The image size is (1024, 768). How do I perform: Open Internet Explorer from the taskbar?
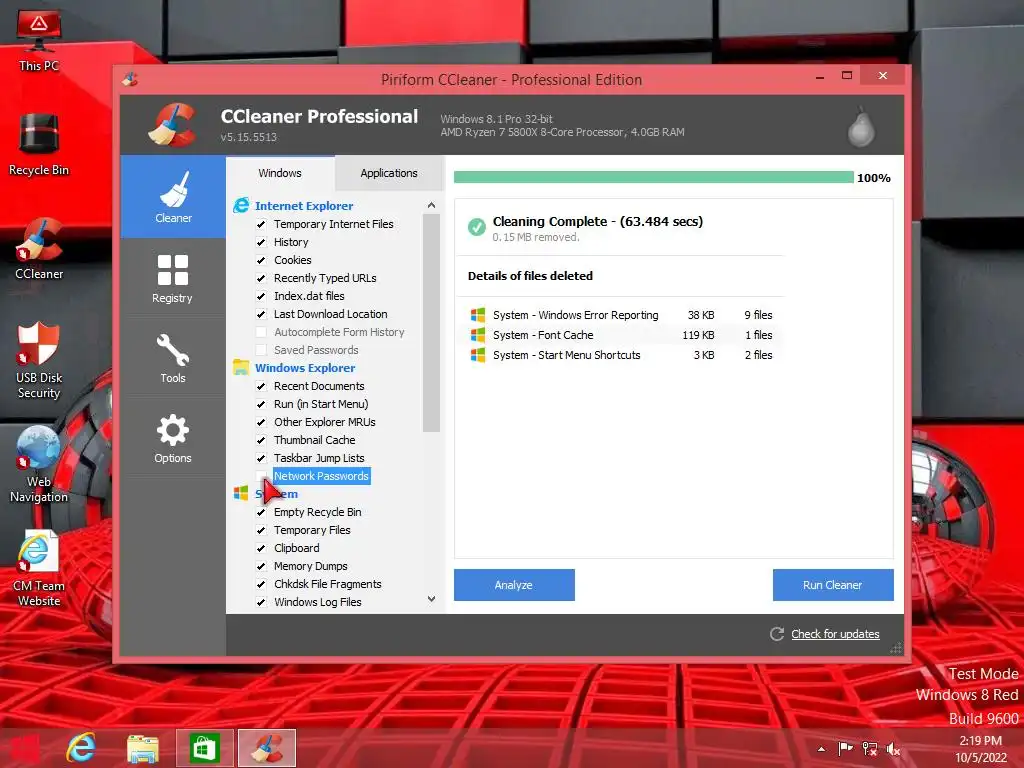(x=81, y=748)
